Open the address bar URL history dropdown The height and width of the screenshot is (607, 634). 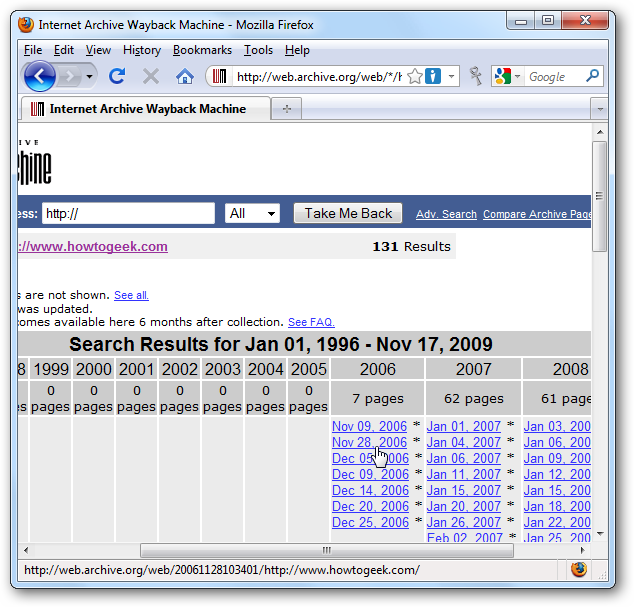click(x=451, y=76)
